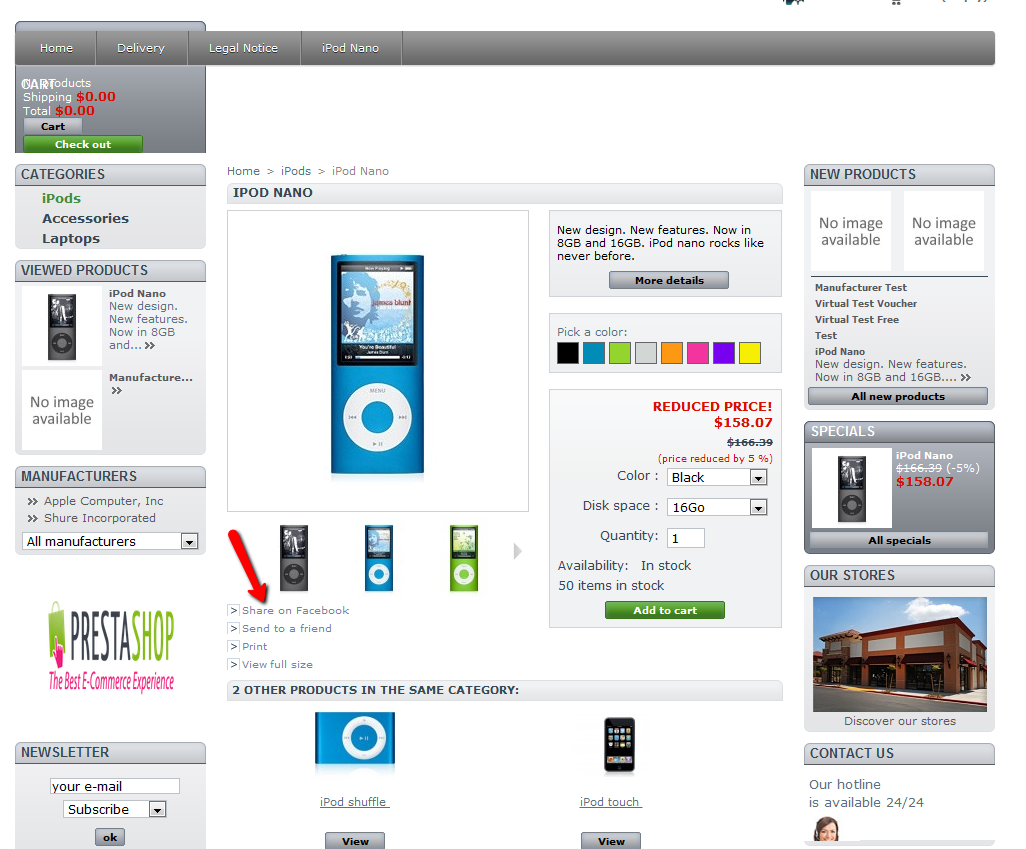
Task: Pick the orange color swatch
Action: click(x=672, y=353)
